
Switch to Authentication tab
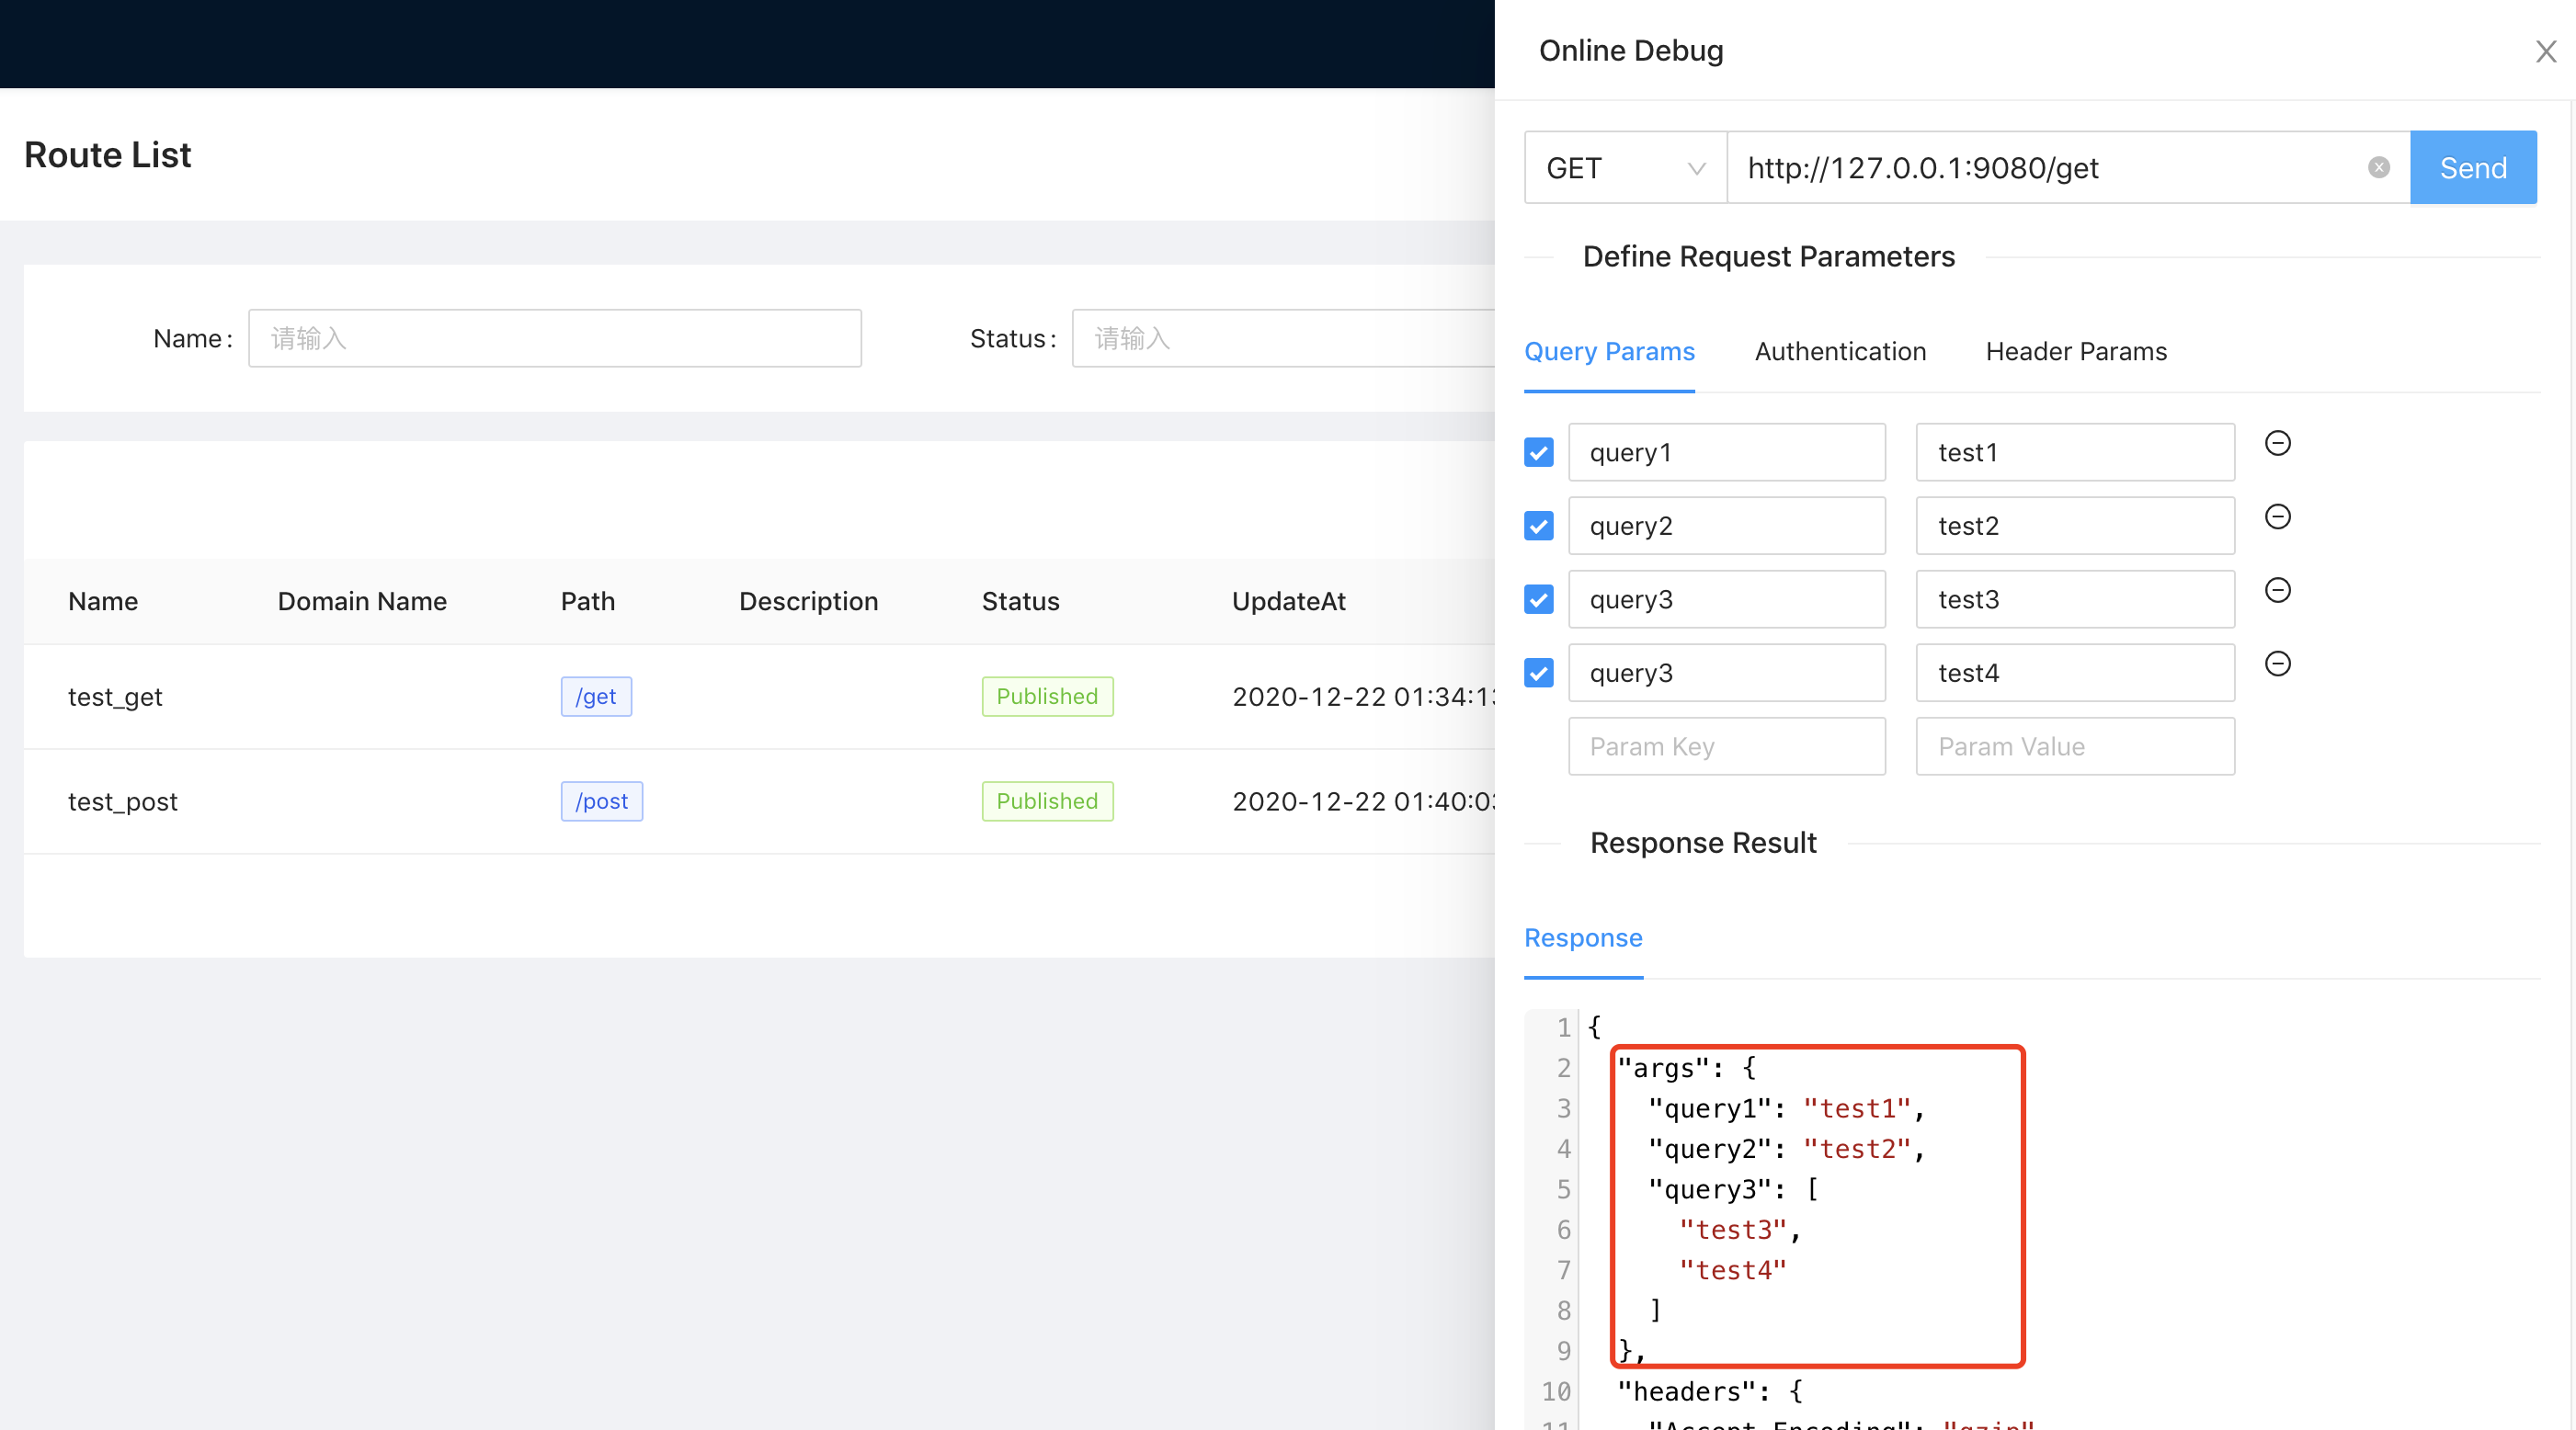tap(1839, 350)
